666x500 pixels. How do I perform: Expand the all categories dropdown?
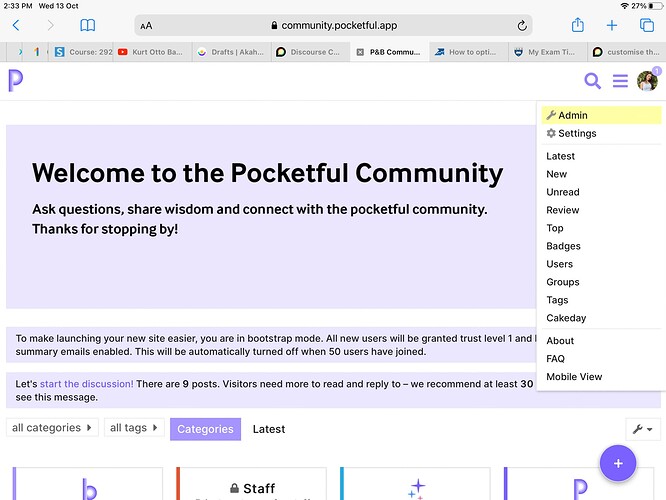(52, 428)
